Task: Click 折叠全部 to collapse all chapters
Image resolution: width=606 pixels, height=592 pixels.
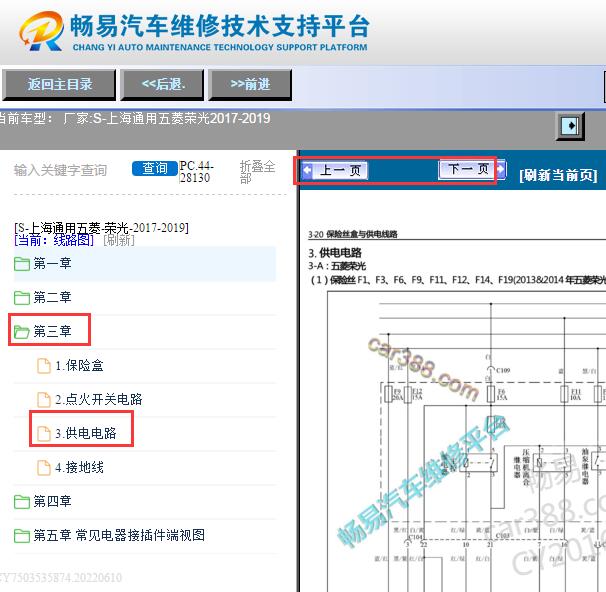Action: [257, 172]
